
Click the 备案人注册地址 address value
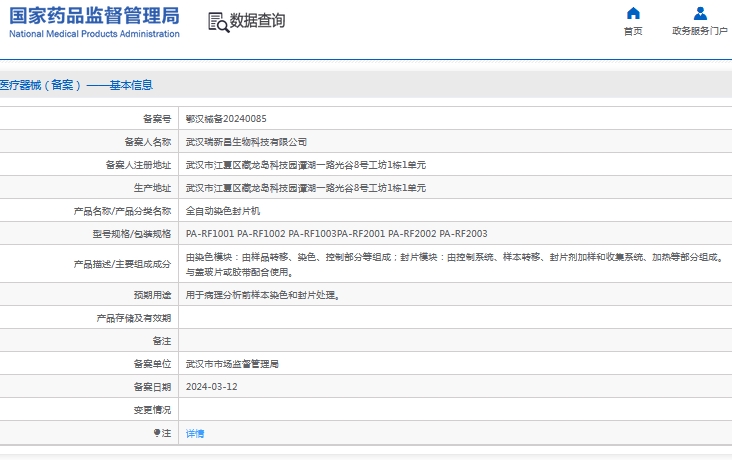coord(306,165)
